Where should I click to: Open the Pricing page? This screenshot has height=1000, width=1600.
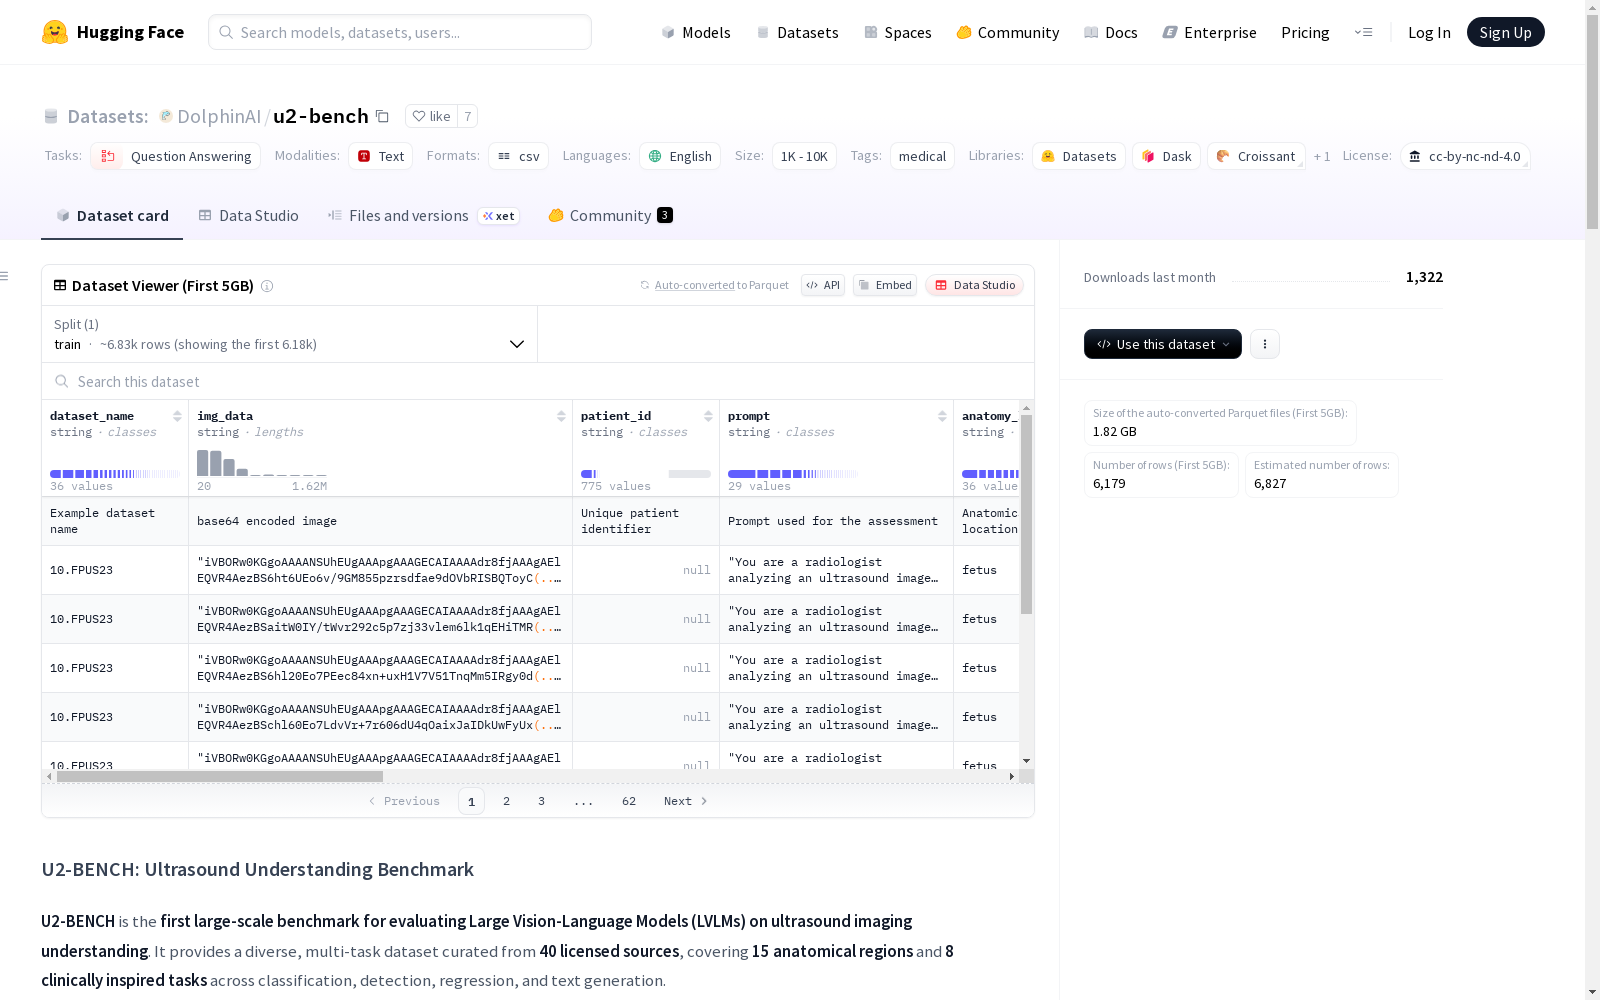pos(1305,32)
